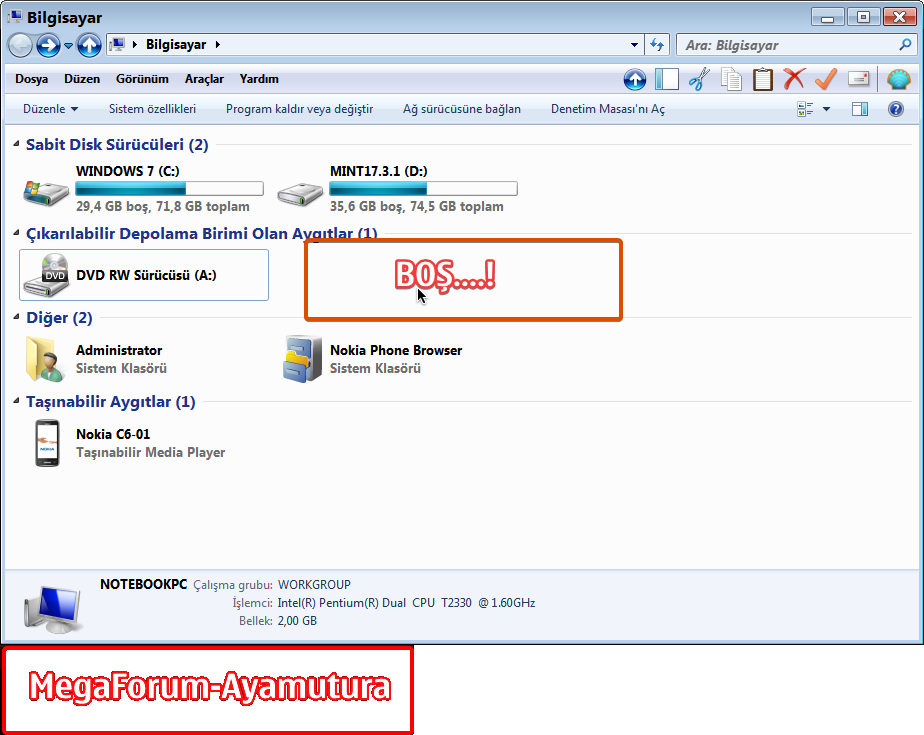This screenshot has height=735, width=924.
Task: Expand breadcrumb arrow after Bilgisayar
Action: (217, 45)
